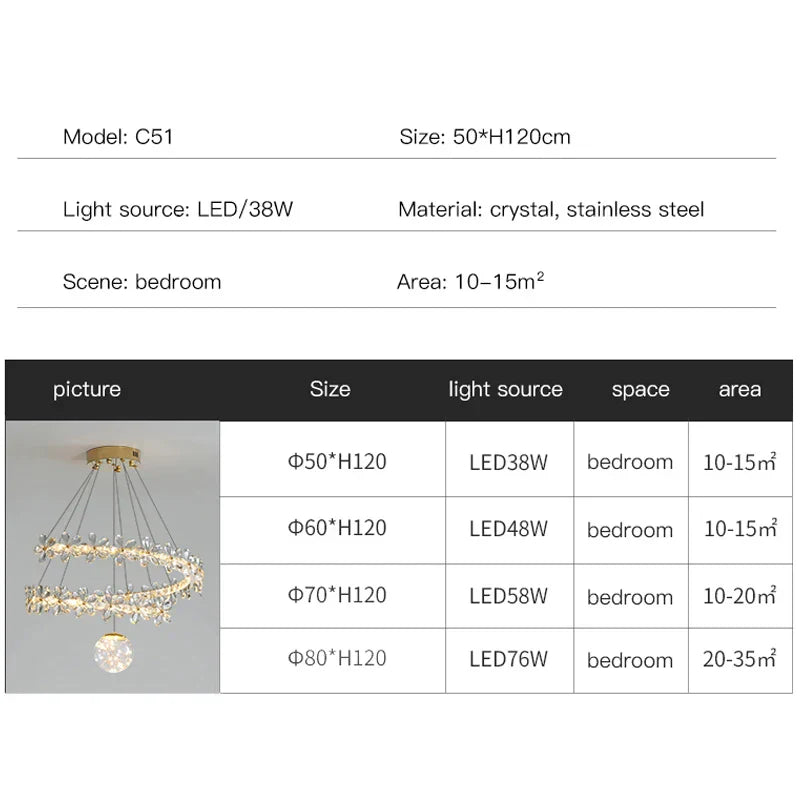Screen dimensions: 800x800
Task: Click the 10-20m² area cell
Action: [x=740, y=596]
